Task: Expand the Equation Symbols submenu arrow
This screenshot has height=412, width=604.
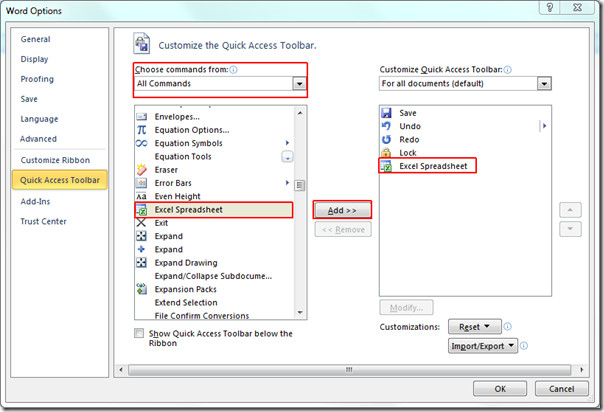Action: 287,143
